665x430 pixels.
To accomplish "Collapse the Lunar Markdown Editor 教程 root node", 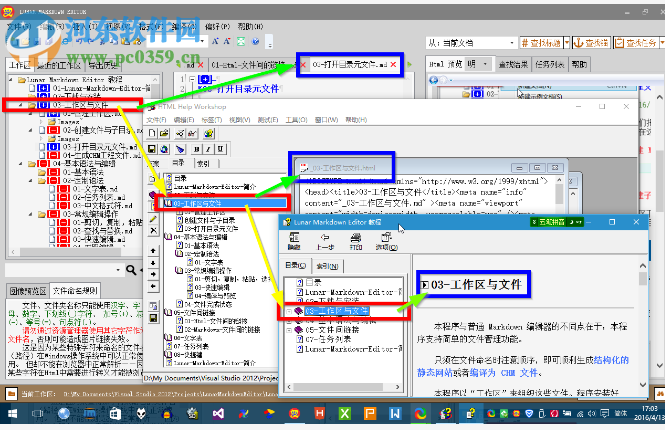I will [x=11, y=80].
